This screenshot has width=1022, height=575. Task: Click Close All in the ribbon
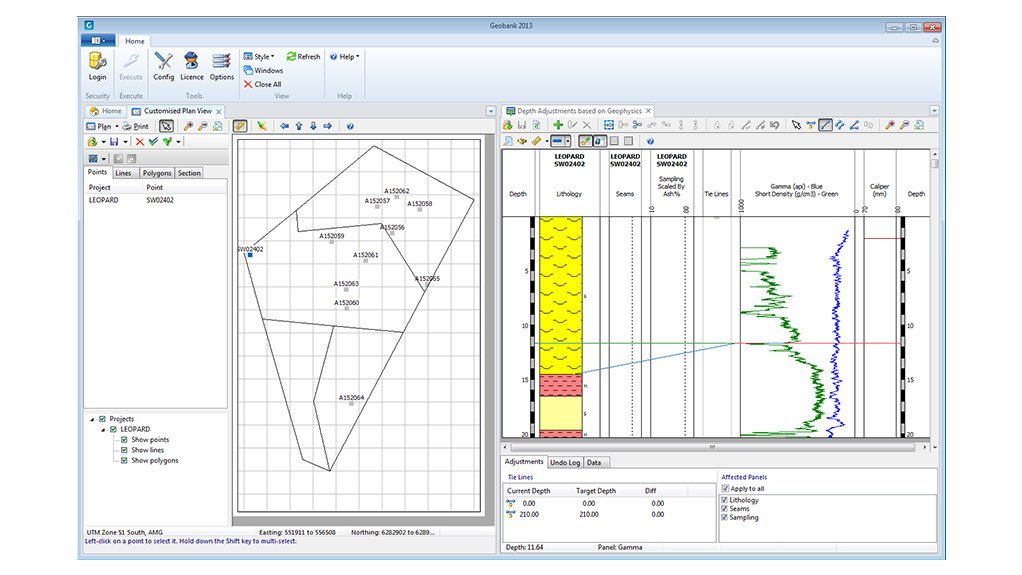263,84
